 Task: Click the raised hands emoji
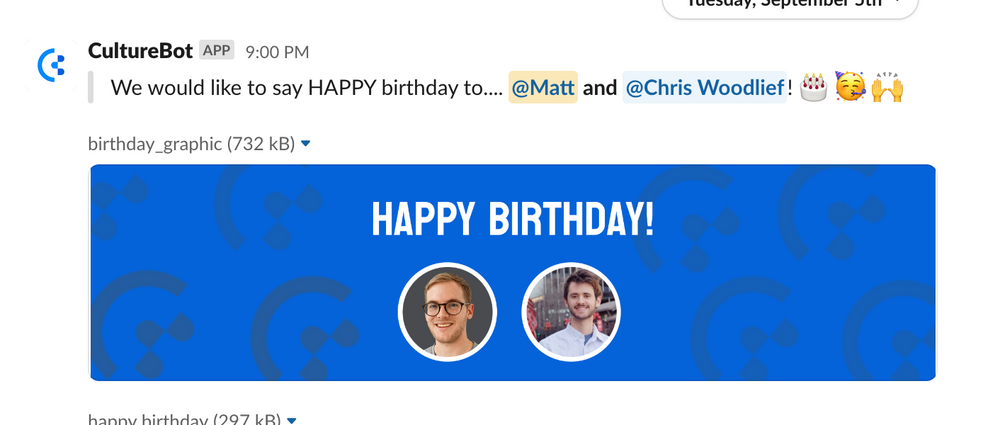pyautogui.click(x=887, y=87)
